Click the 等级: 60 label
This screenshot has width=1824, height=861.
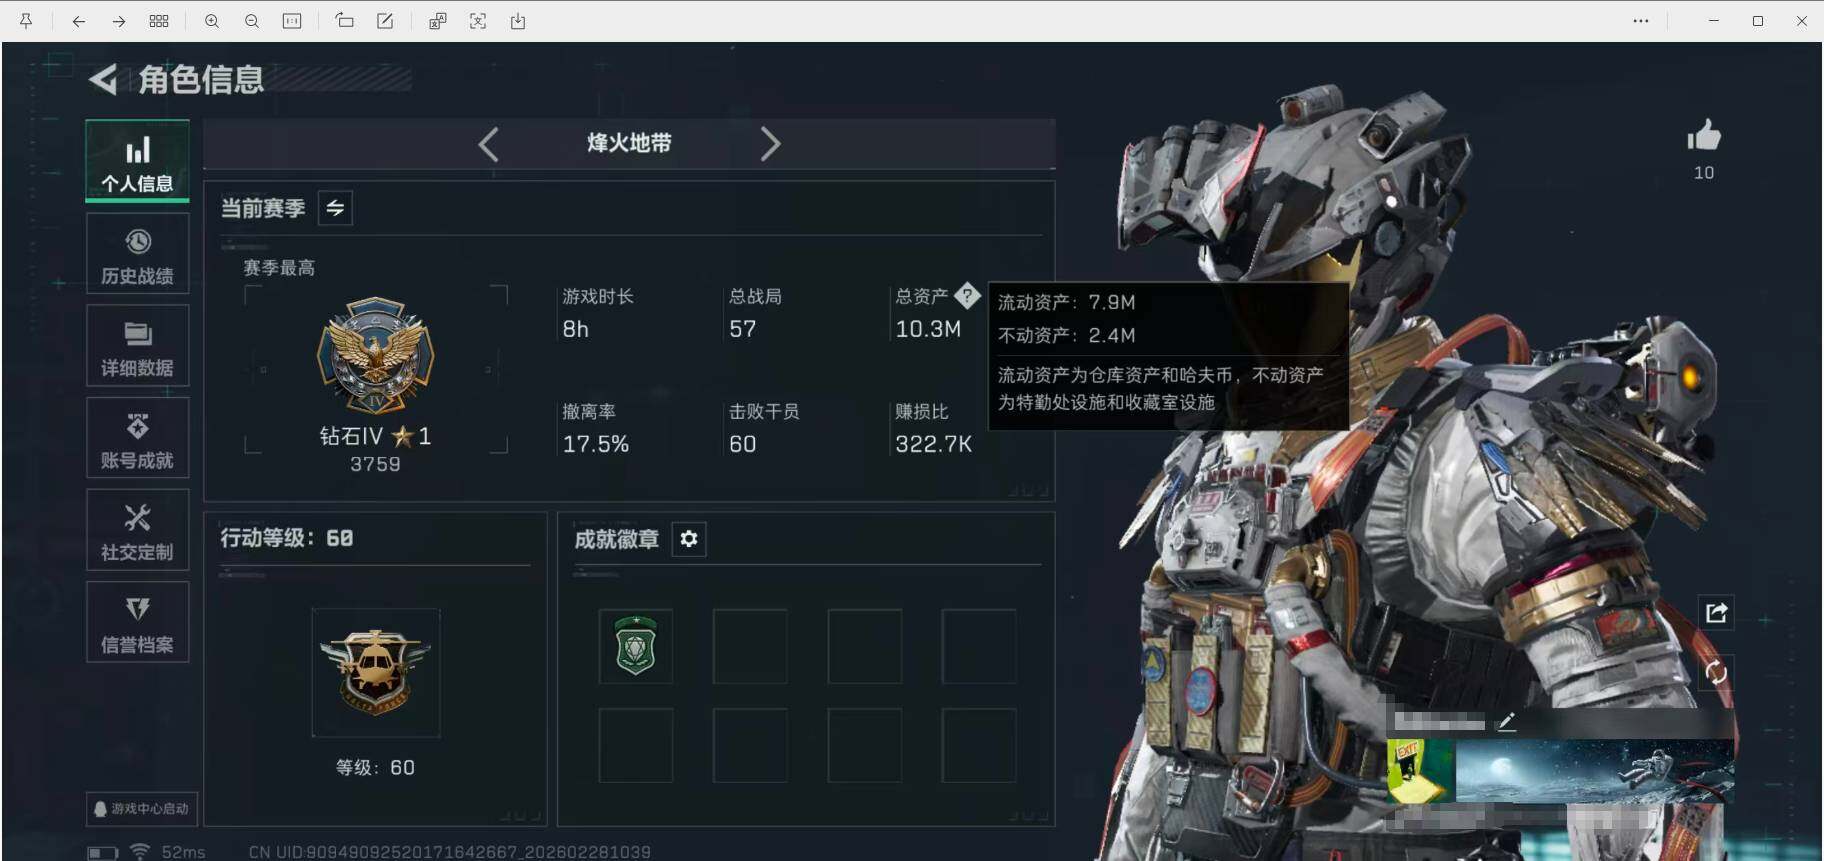(375, 767)
